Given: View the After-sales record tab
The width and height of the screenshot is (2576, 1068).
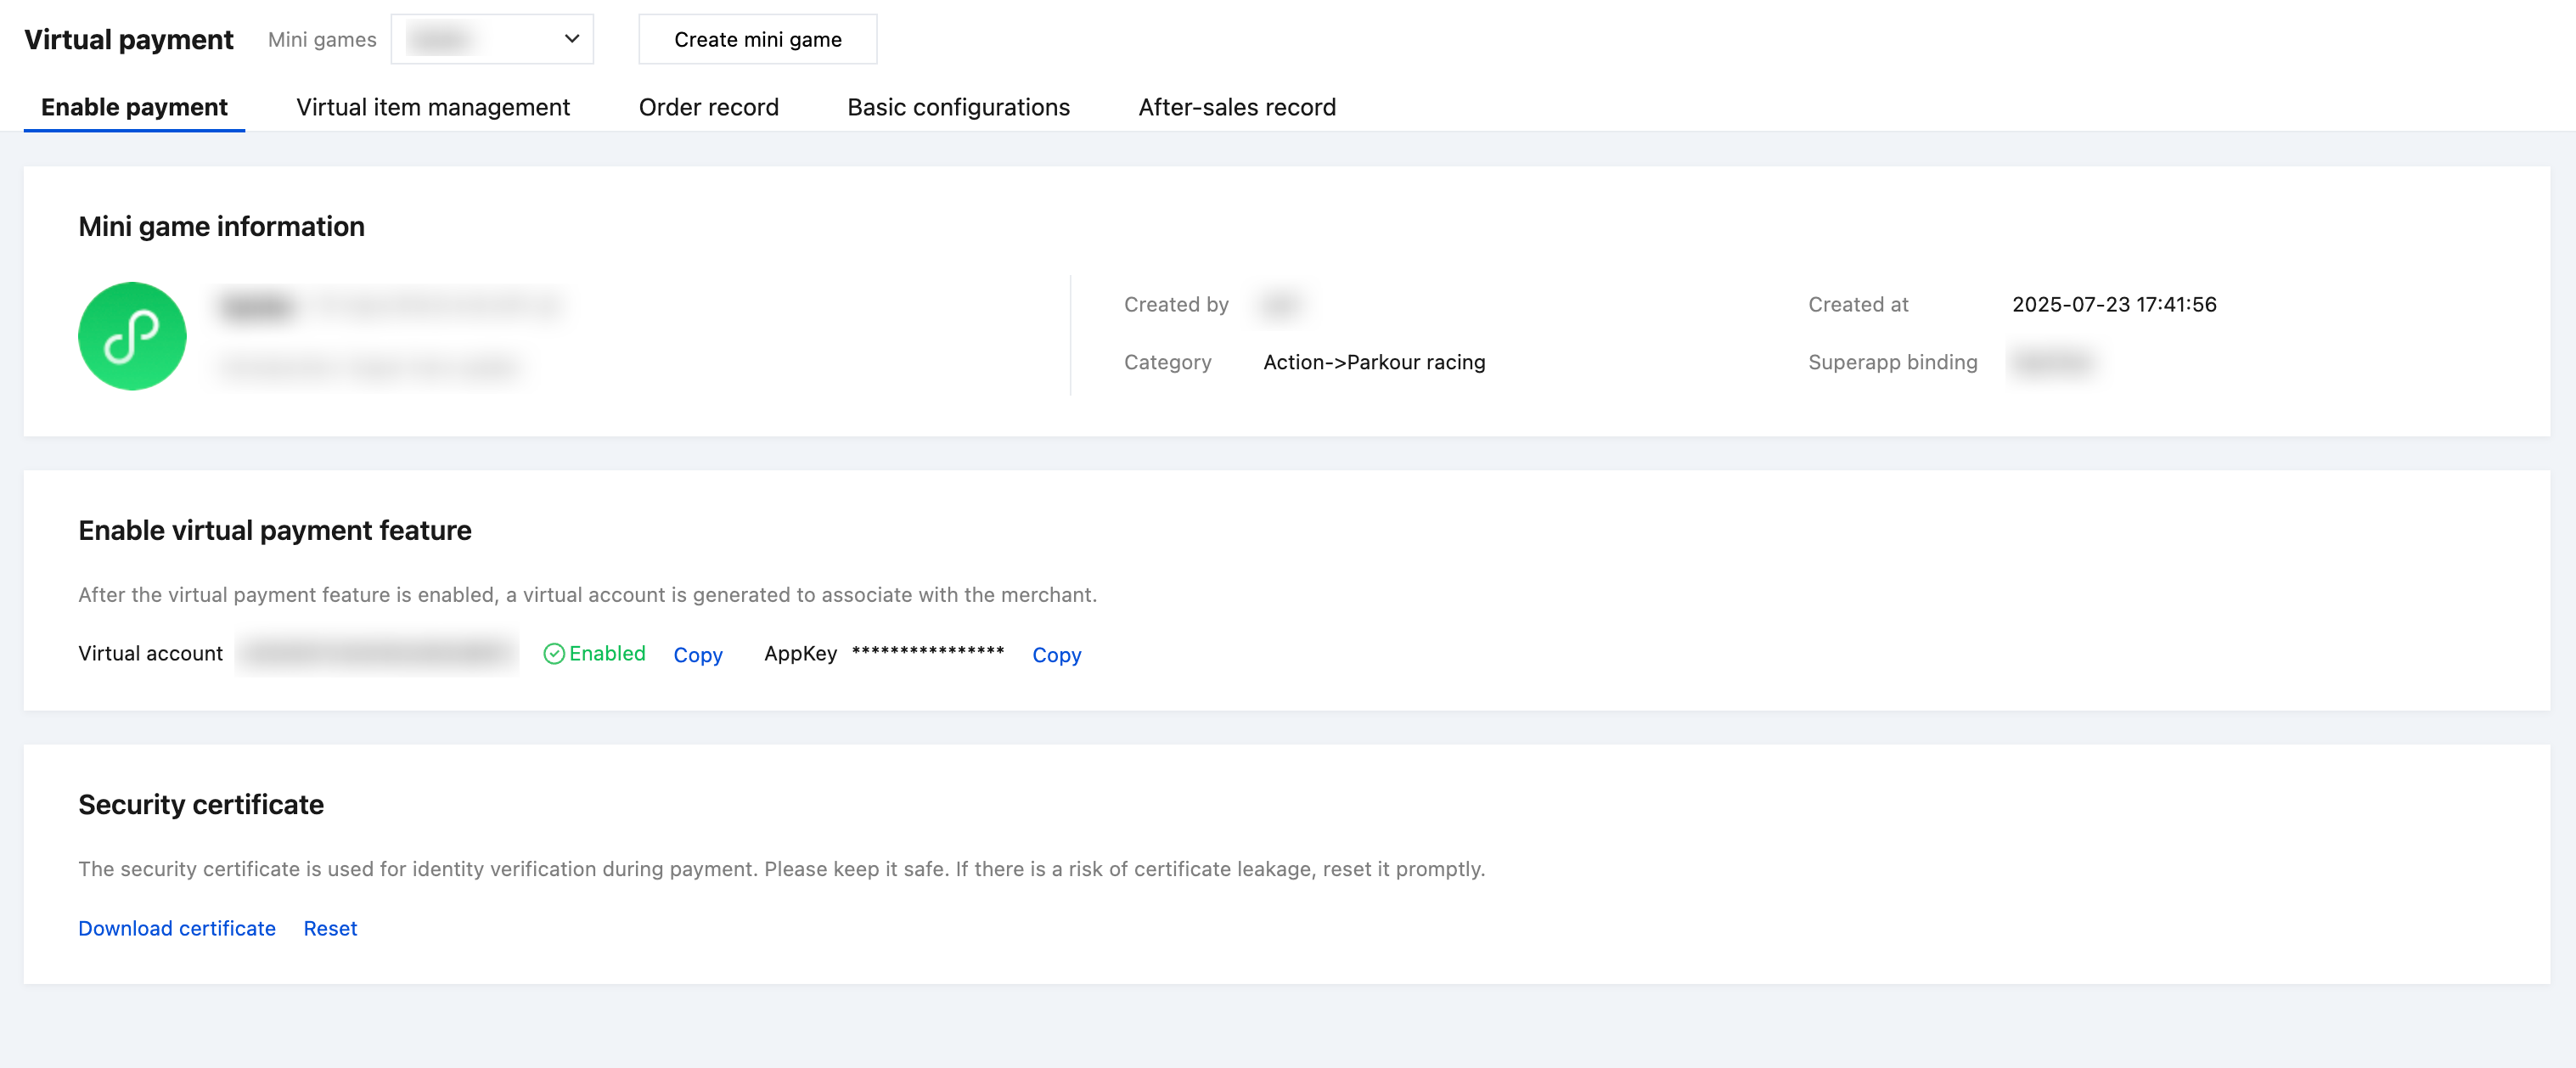Looking at the screenshot, I should coord(1236,107).
